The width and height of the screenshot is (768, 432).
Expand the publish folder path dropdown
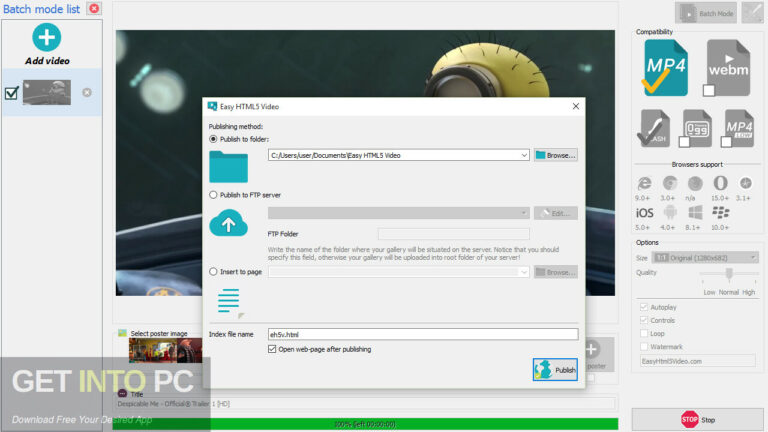(524, 155)
